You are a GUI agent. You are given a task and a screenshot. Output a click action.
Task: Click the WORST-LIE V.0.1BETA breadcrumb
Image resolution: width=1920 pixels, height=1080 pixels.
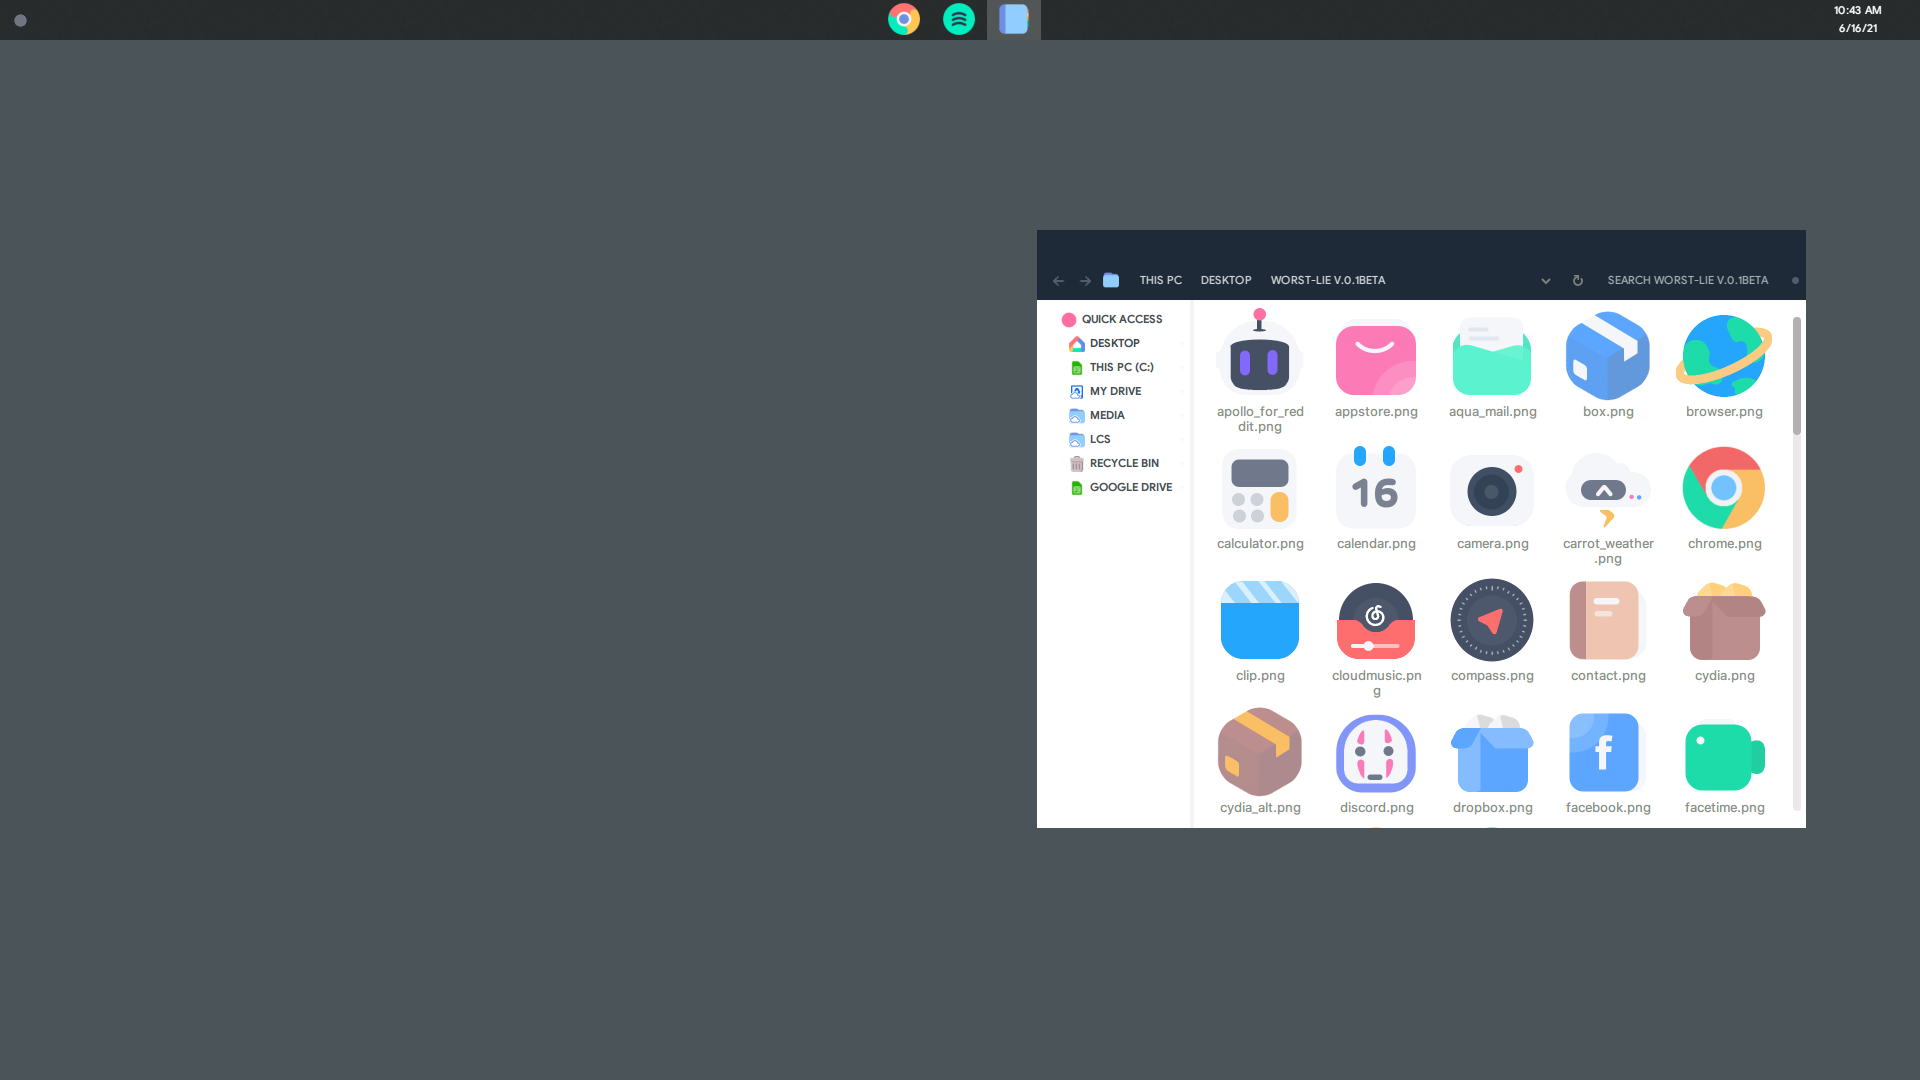(1328, 280)
